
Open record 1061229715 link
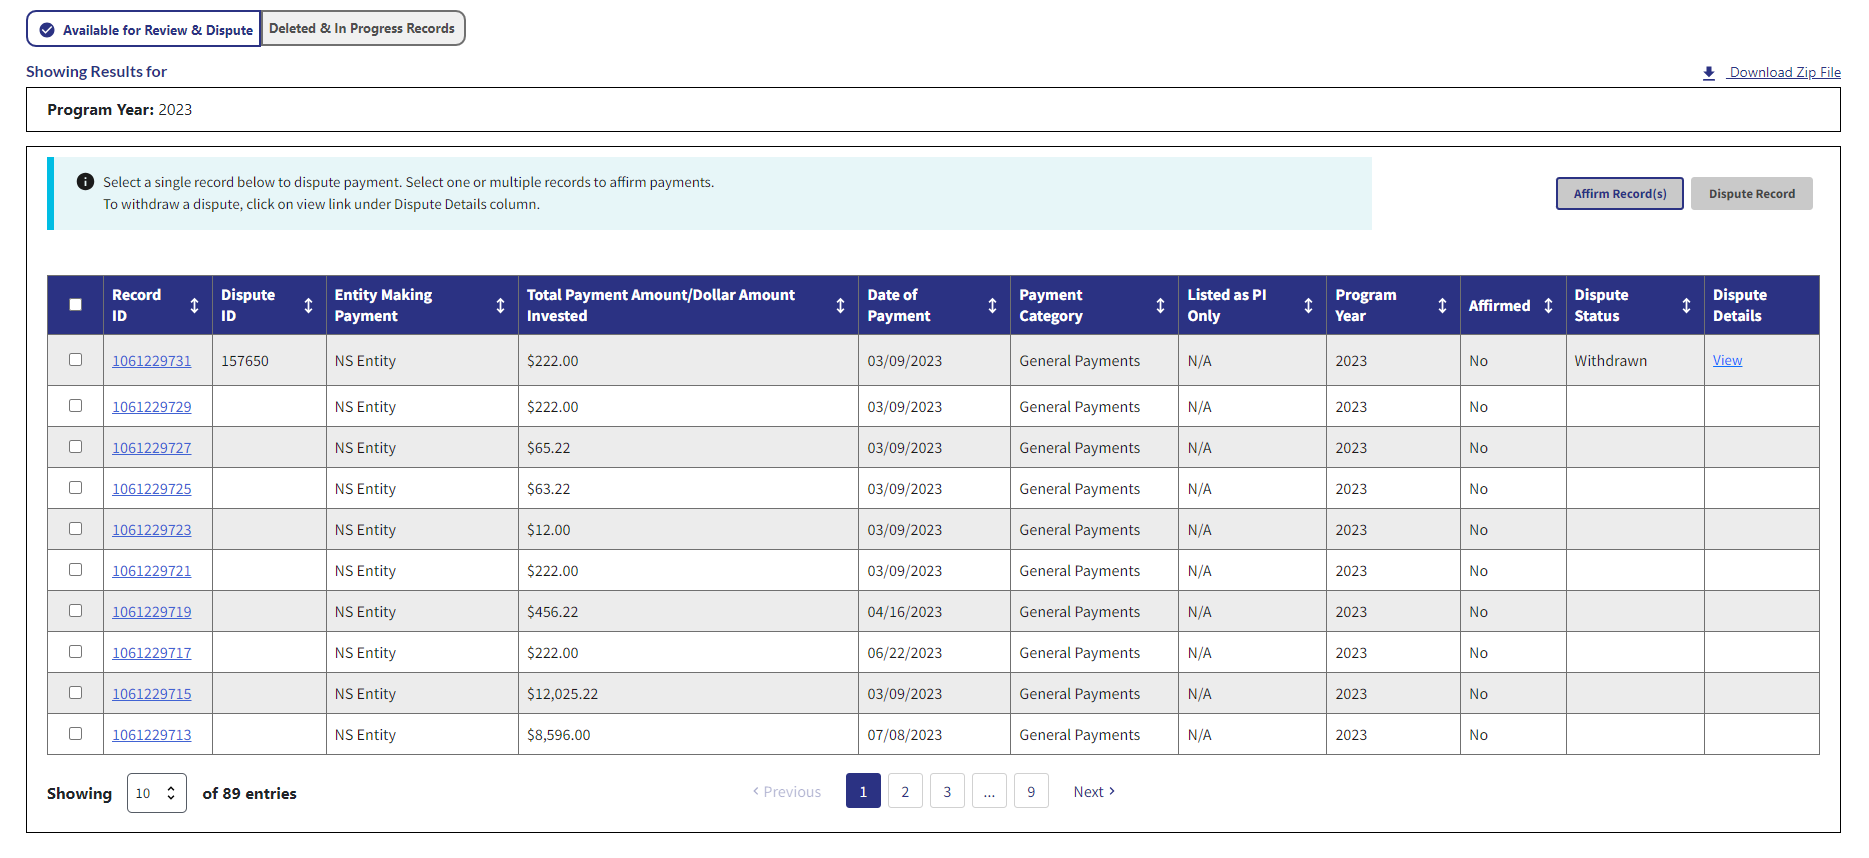click(152, 694)
